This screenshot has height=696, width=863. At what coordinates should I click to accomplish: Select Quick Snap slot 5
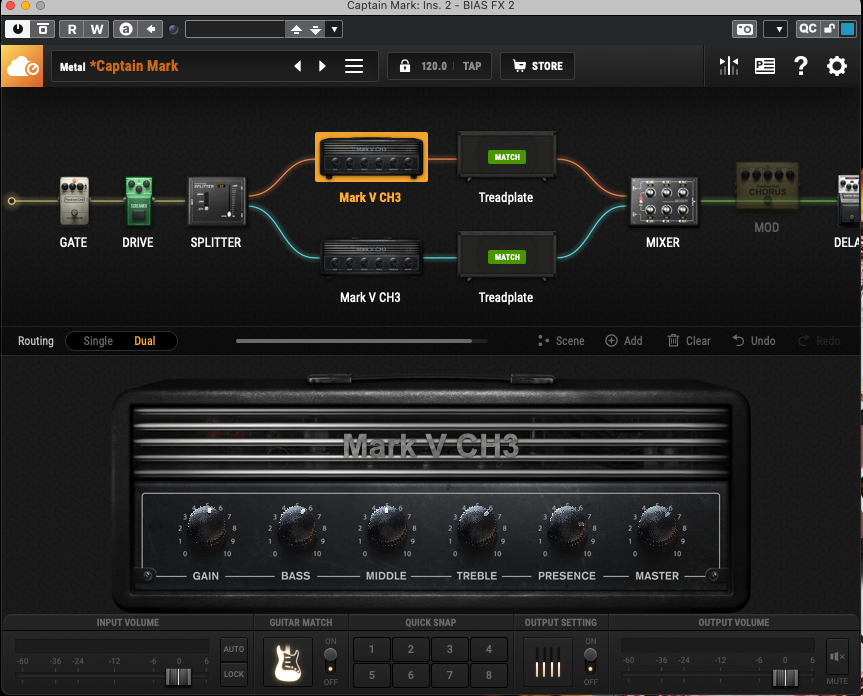(372, 675)
